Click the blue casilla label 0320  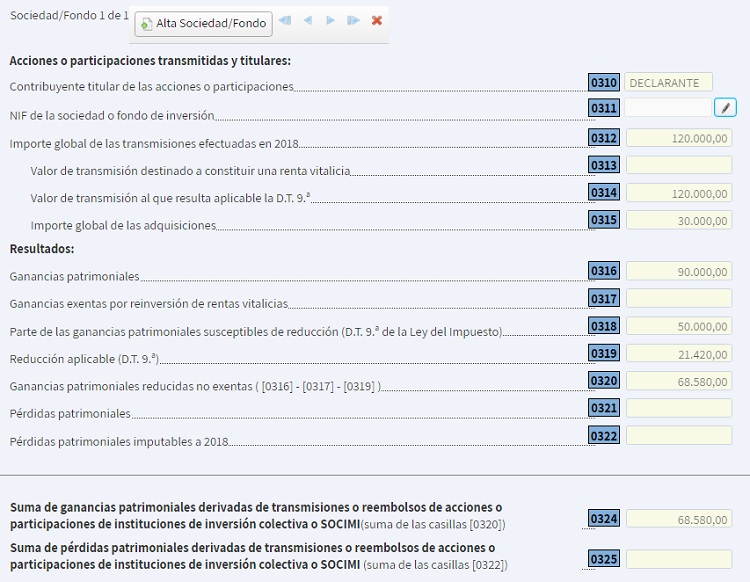click(604, 381)
